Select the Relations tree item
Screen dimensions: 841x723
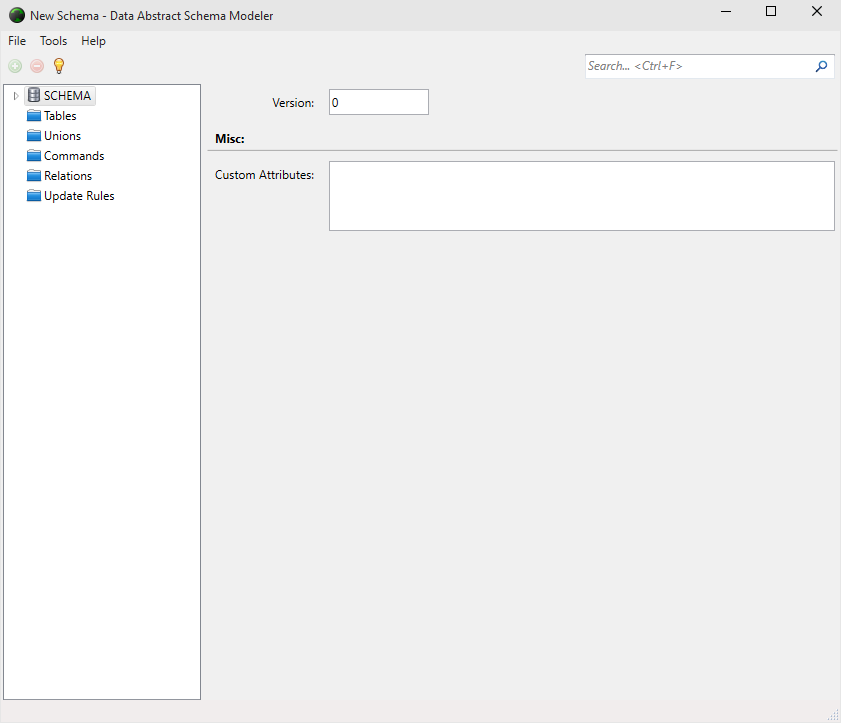point(68,176)
